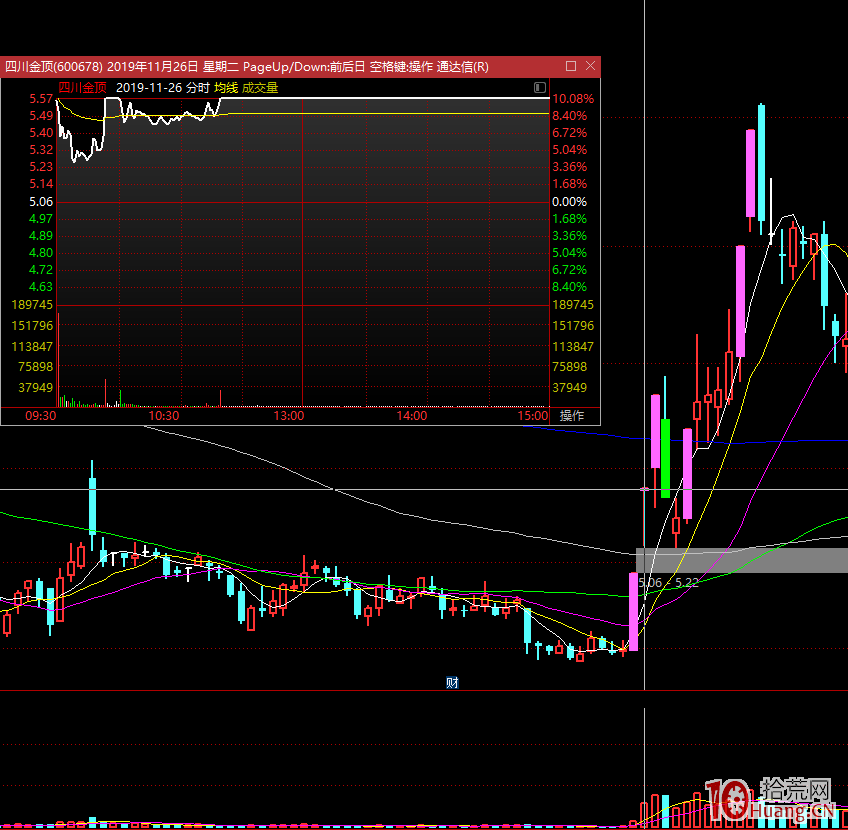Toggle the side panel icon in popup header
The image size is (848, 830).
coord(539,88)
